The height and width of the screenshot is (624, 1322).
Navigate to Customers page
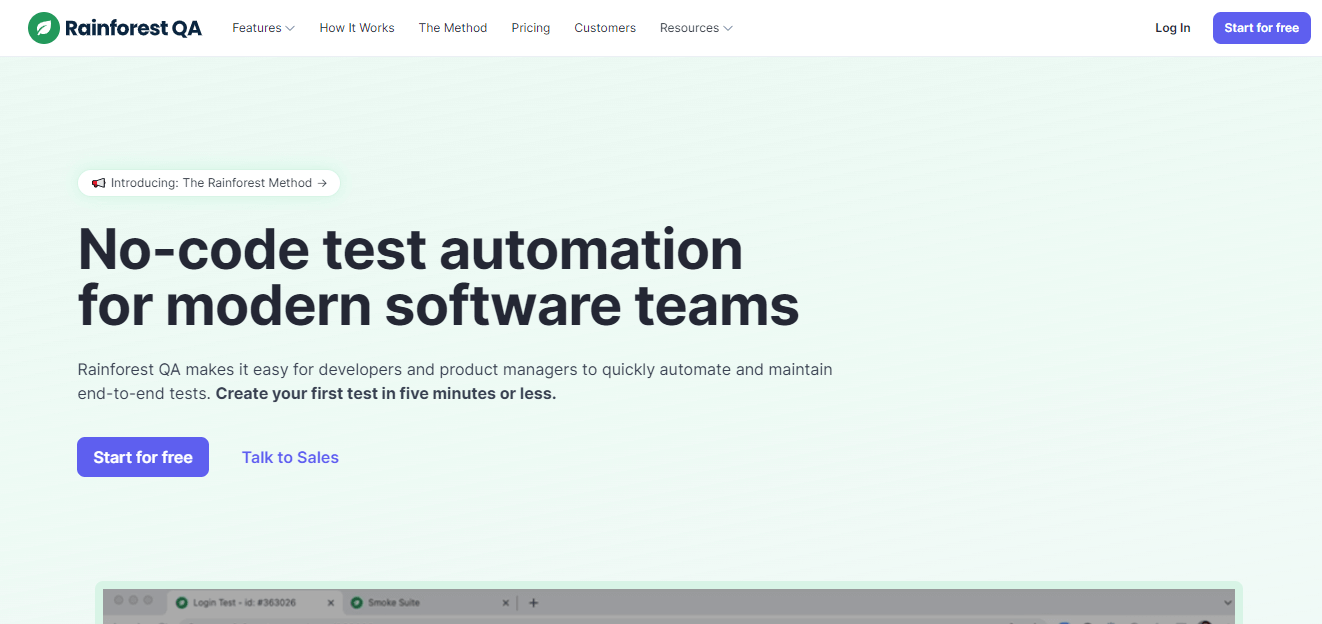click(x=605, y=28)
